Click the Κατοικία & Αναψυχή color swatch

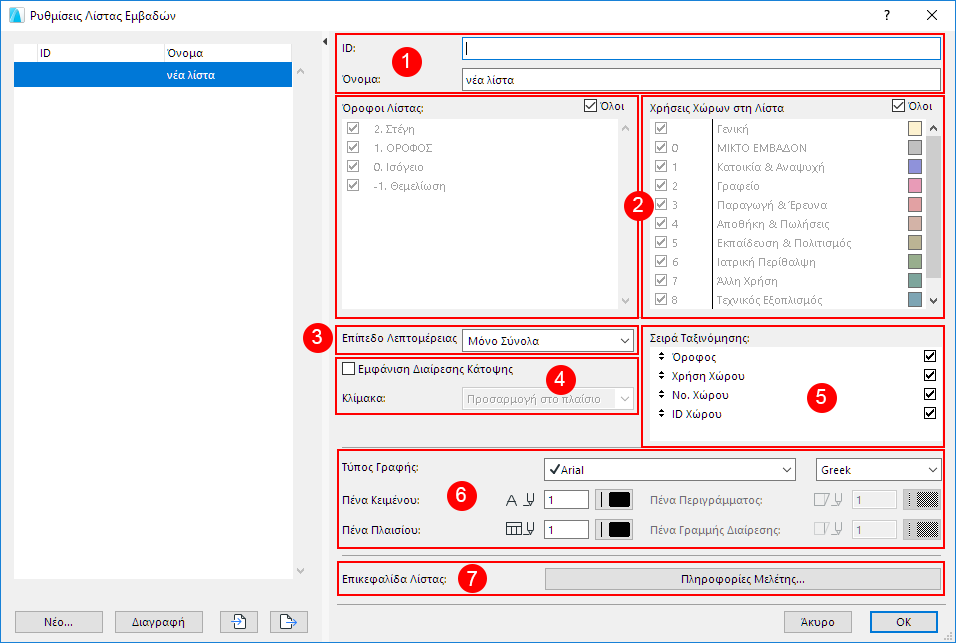pos(915,166)
